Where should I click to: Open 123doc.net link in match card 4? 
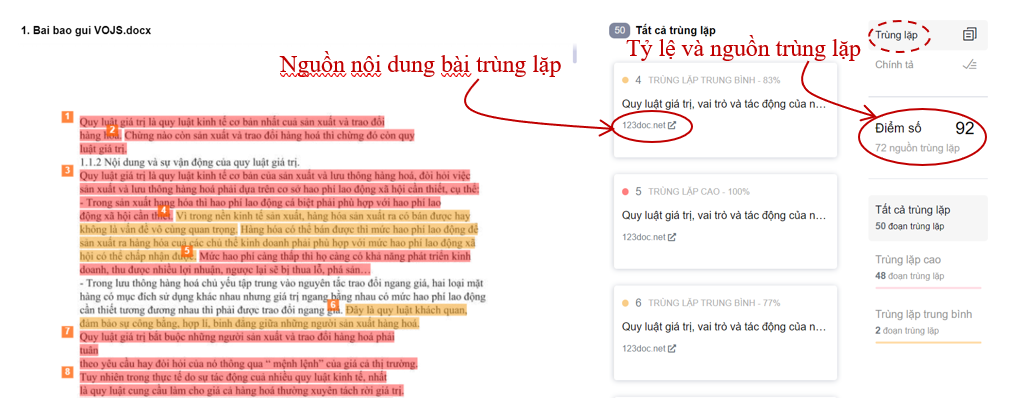(643, 125)
